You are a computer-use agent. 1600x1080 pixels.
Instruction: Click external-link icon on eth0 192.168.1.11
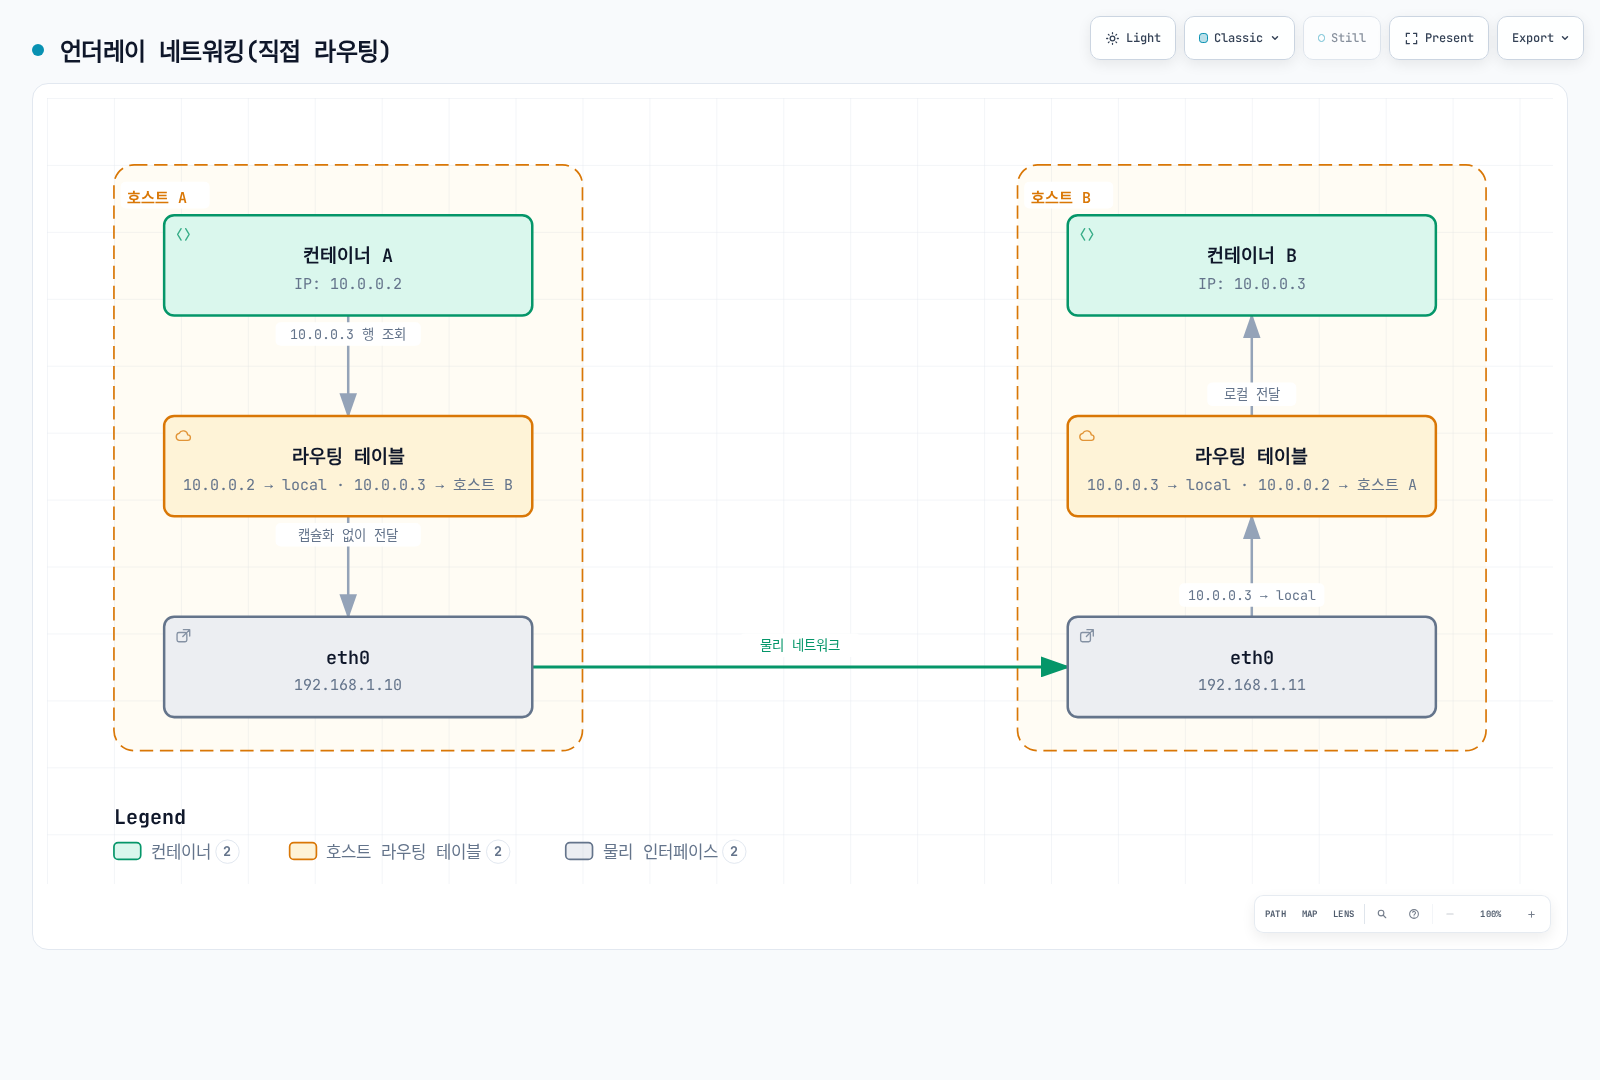pos(1087,636)
